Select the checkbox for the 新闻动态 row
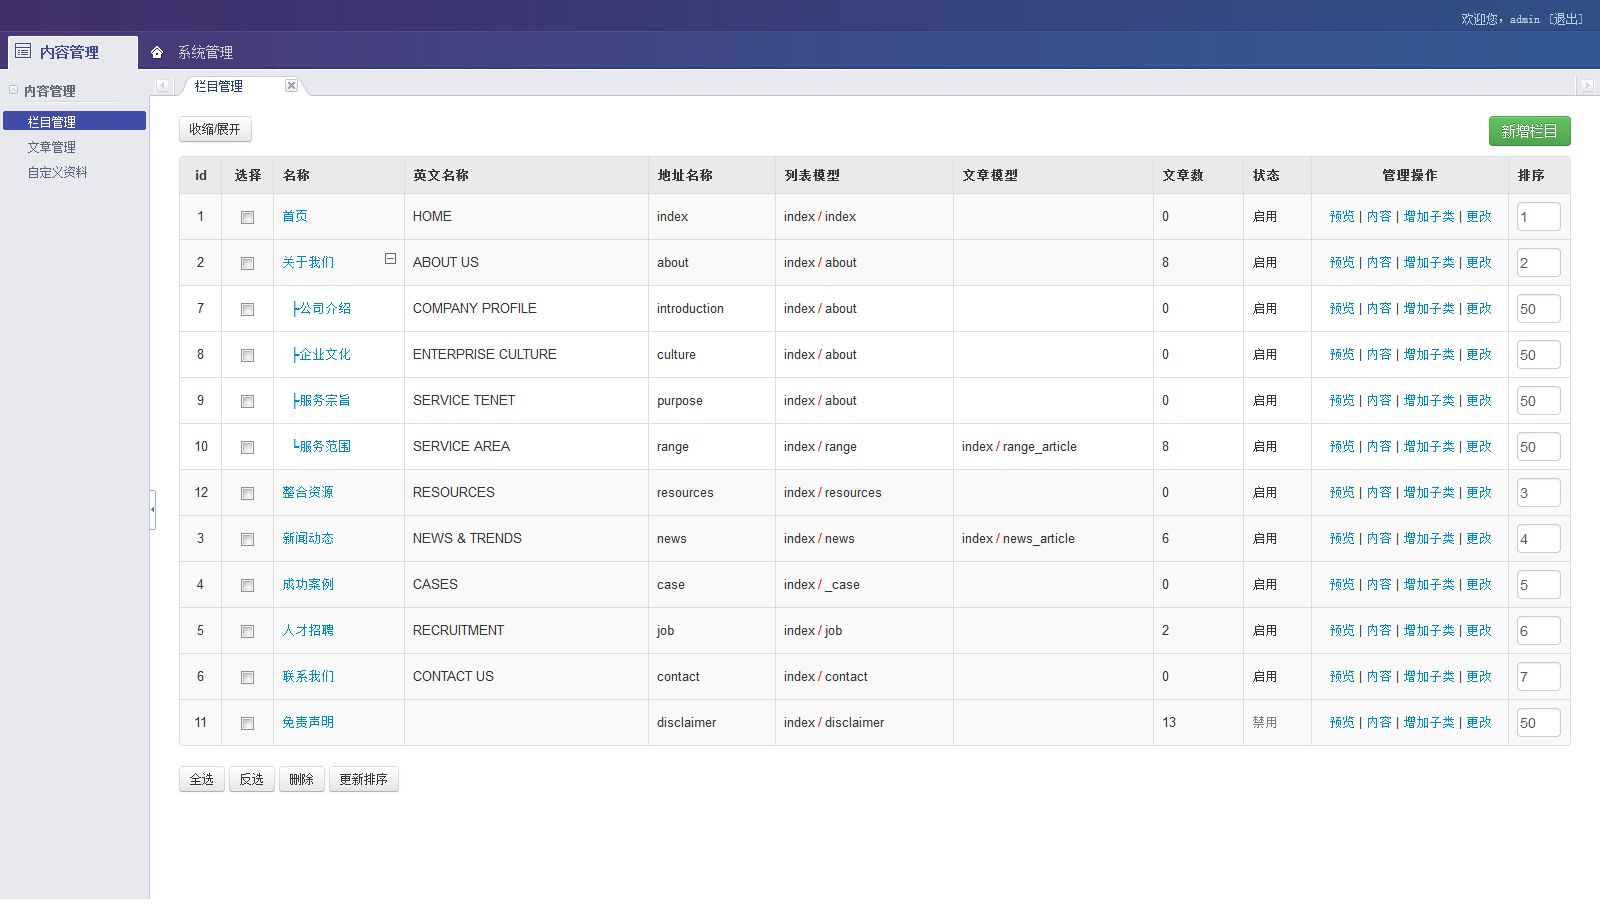The height and width of the screenshot is (906, 1600). [x=247, y=539]
